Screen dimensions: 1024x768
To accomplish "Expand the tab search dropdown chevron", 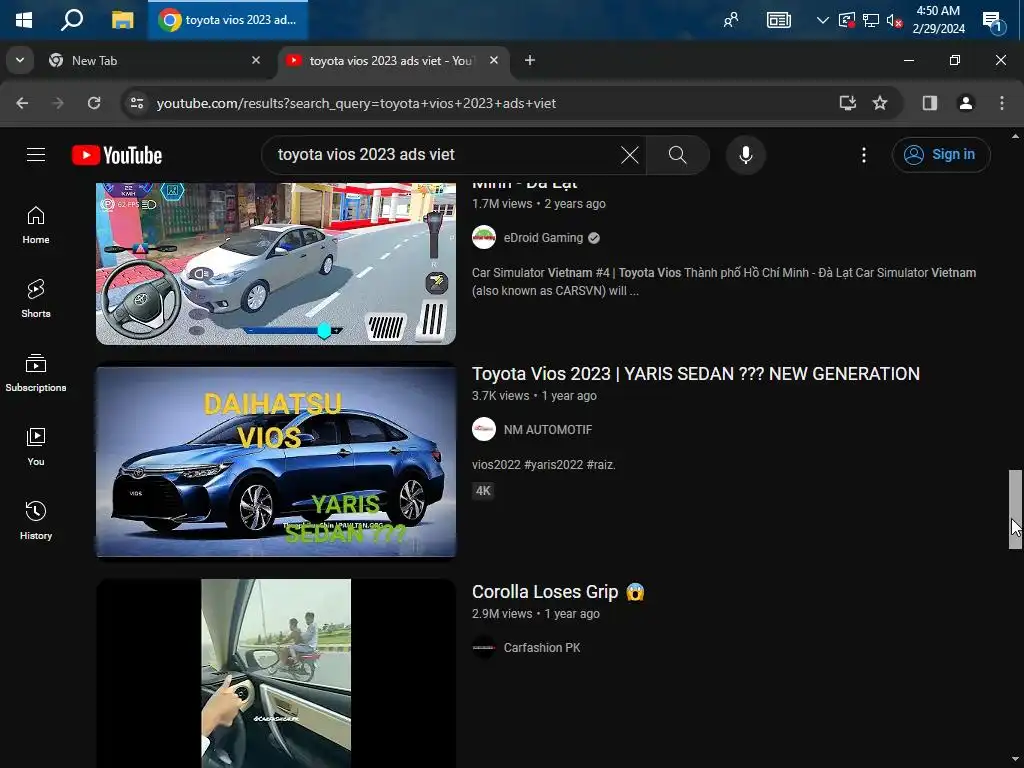I will [20, 60].
